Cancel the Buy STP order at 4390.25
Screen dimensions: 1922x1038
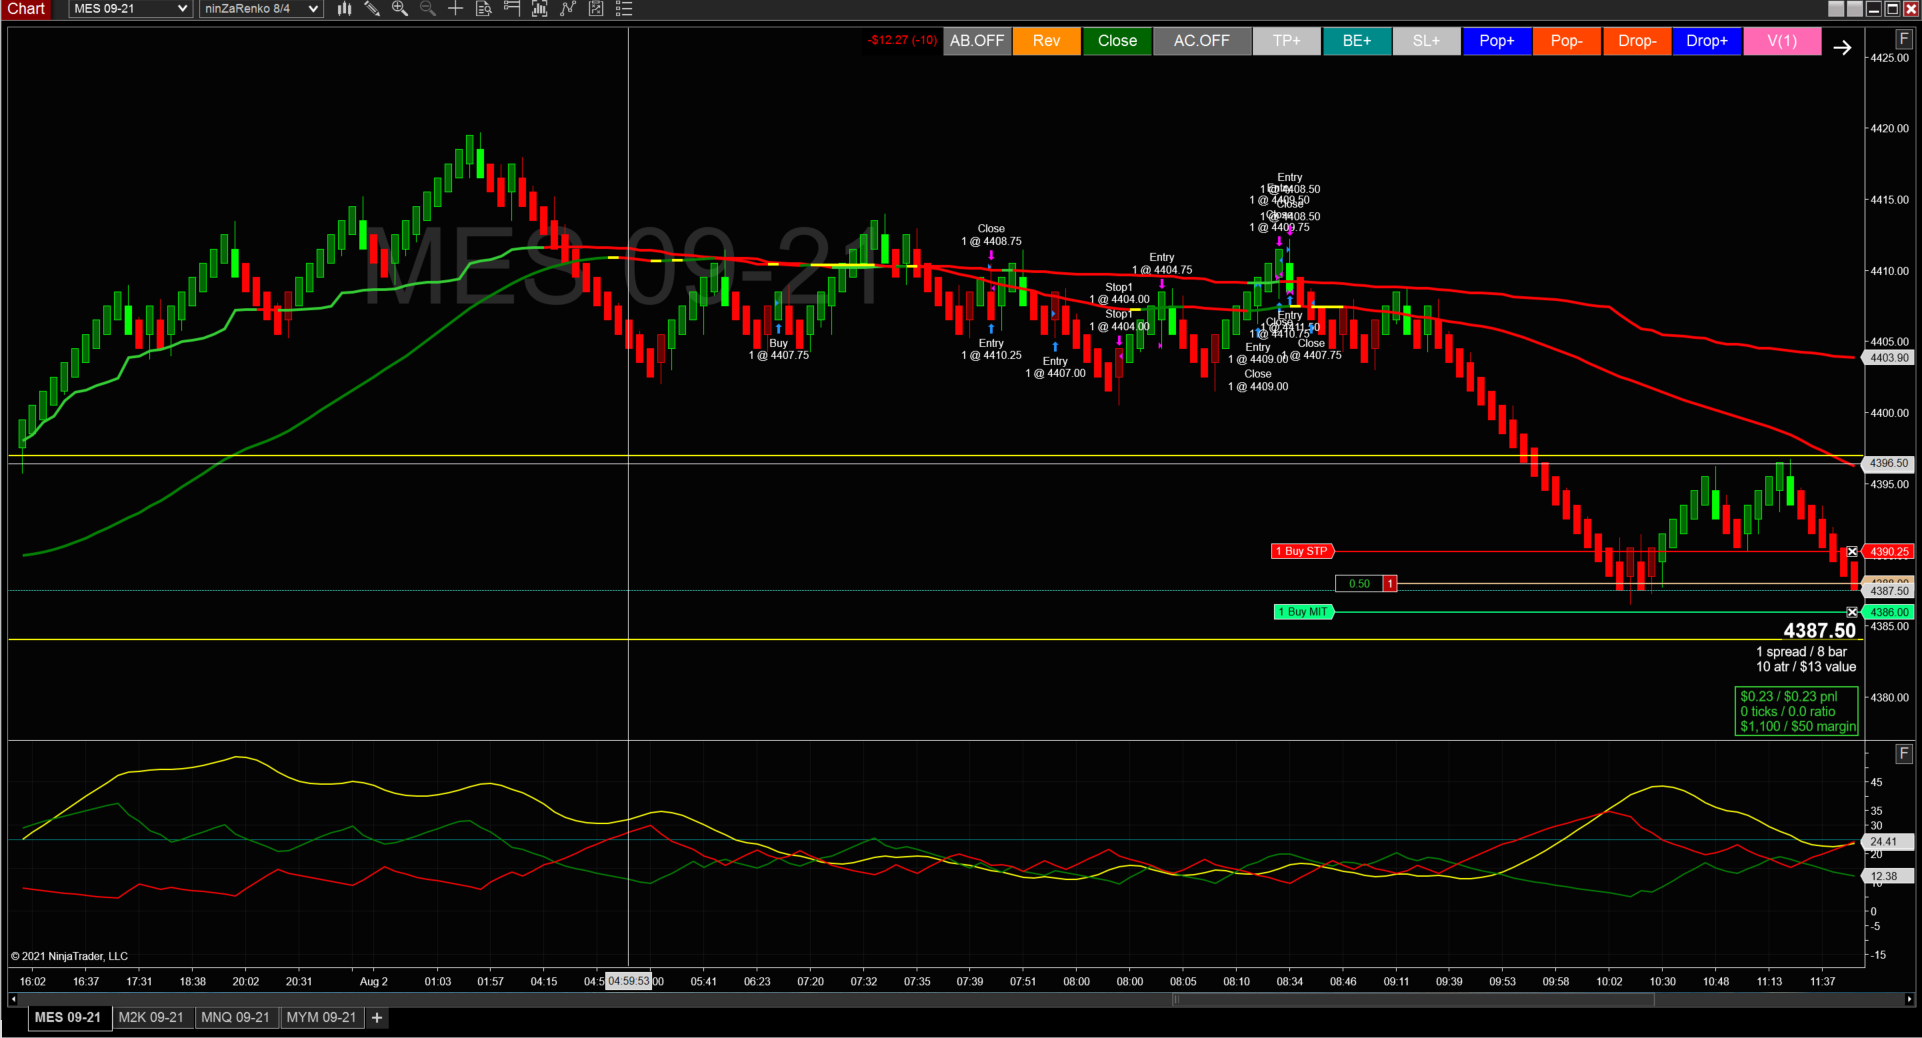tap(1852, 552)
